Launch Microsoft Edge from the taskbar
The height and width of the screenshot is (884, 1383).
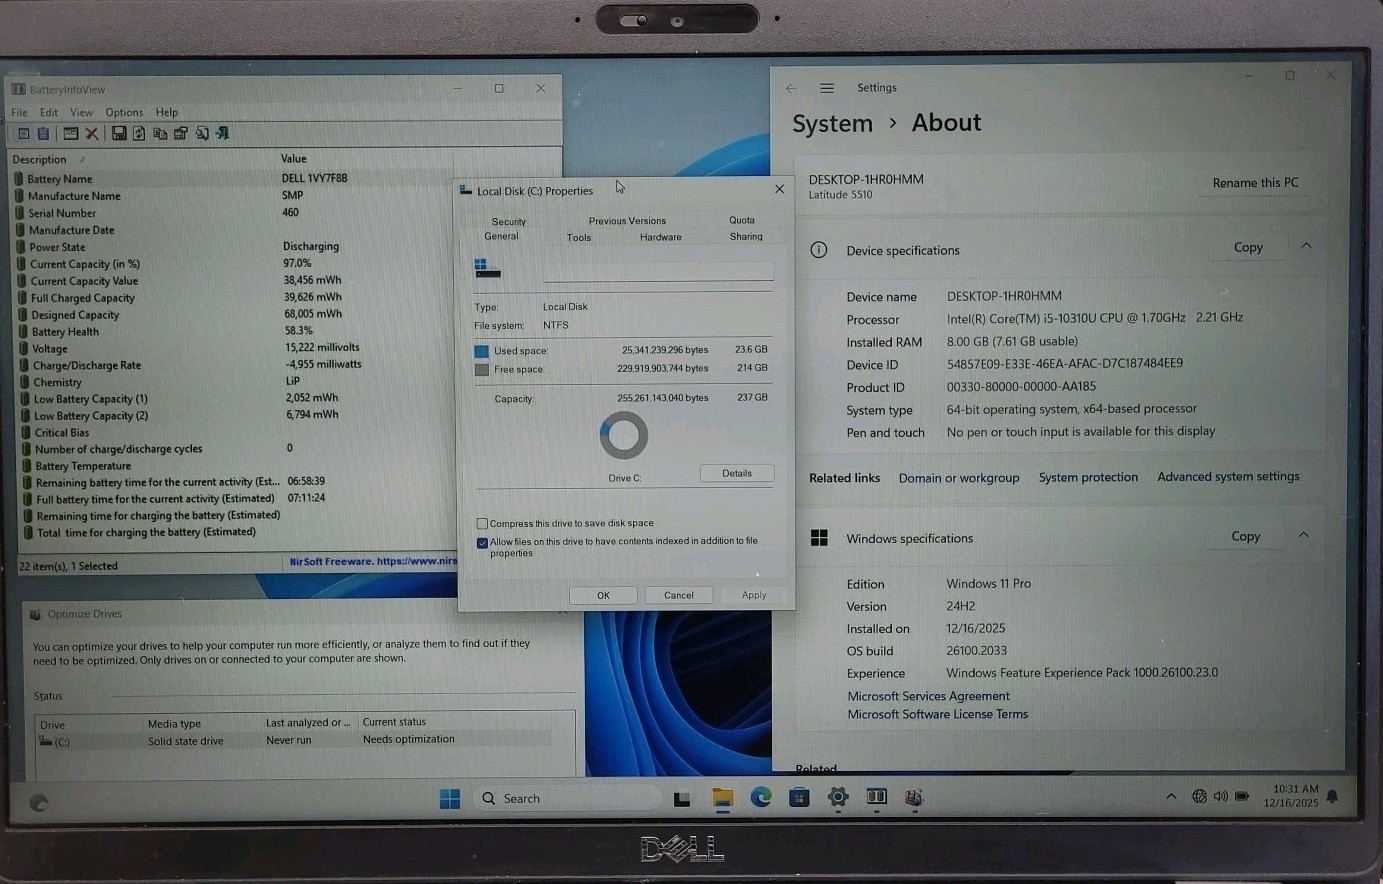point(761,797)
